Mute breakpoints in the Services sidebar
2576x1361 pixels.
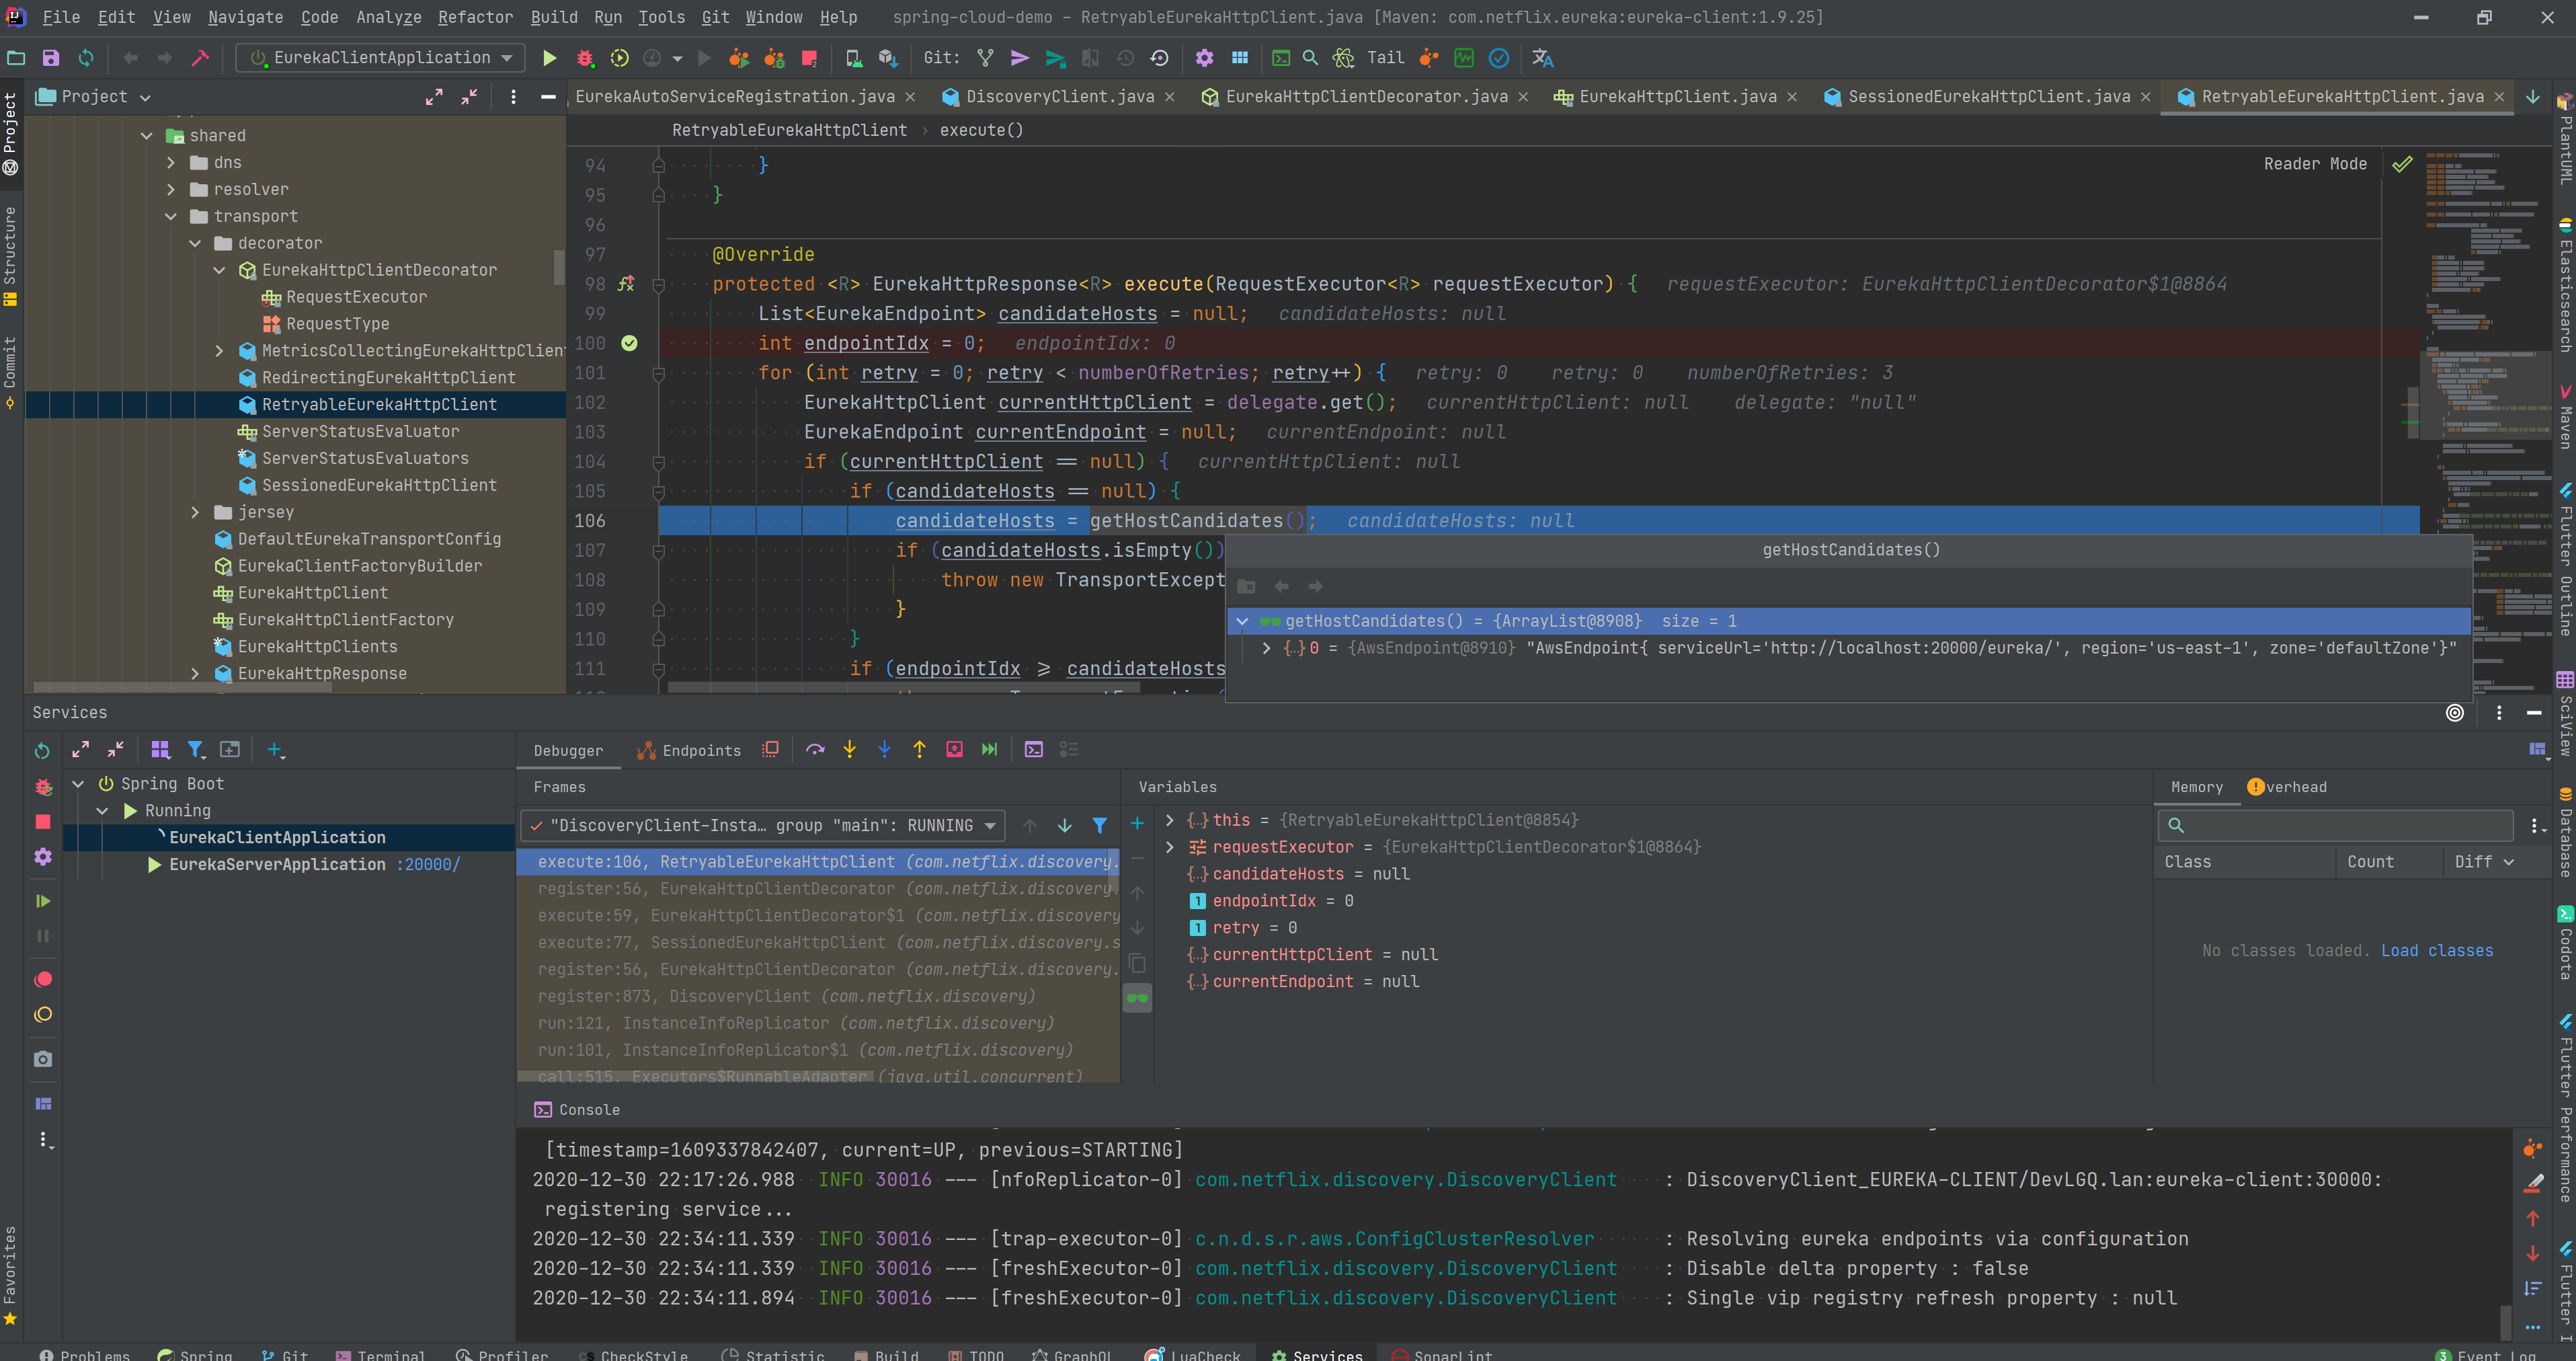tap(43, 1014)
